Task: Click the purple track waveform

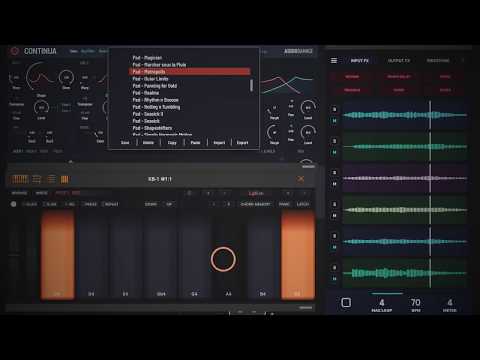Action: click(x=405, y=178)
